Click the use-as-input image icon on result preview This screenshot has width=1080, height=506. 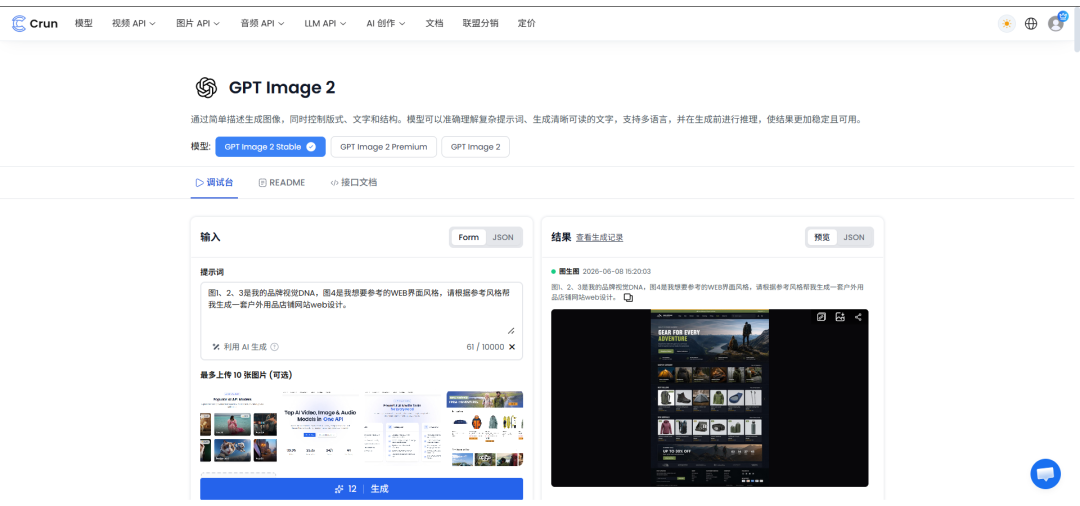click(x=840, y=317)
